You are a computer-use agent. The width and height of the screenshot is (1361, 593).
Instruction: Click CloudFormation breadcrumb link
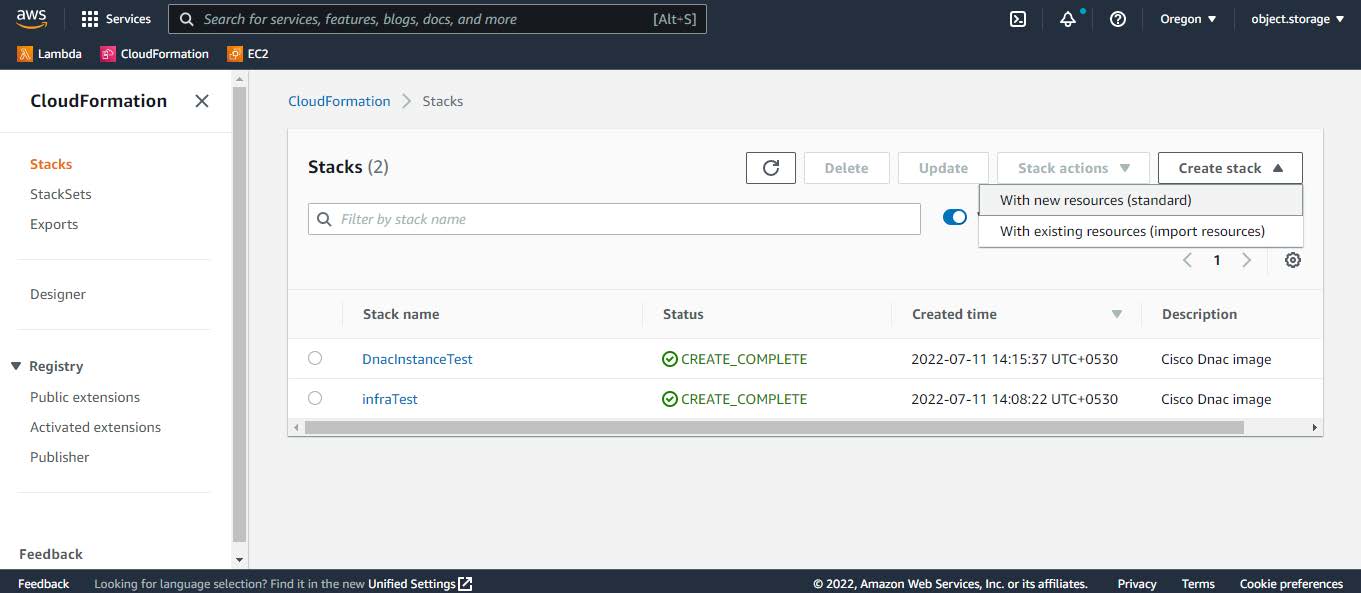[x=339, y=101]
